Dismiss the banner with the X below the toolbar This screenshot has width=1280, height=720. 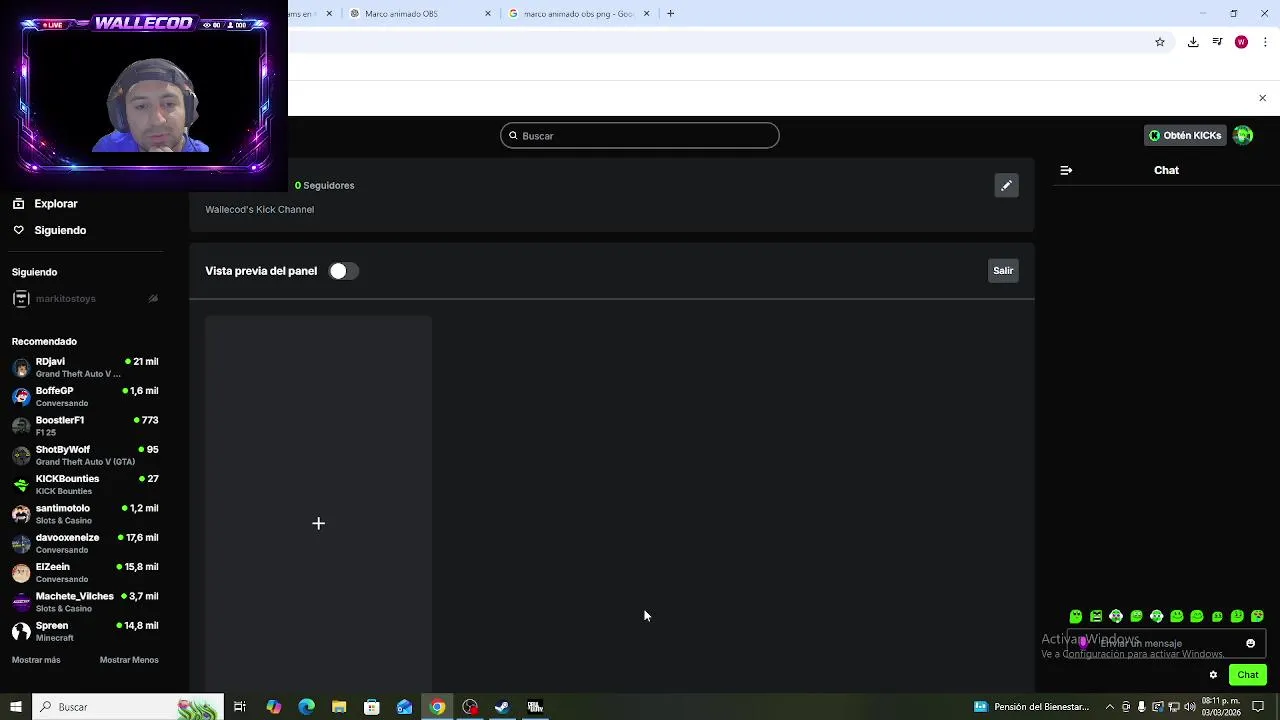[1262, 98]
